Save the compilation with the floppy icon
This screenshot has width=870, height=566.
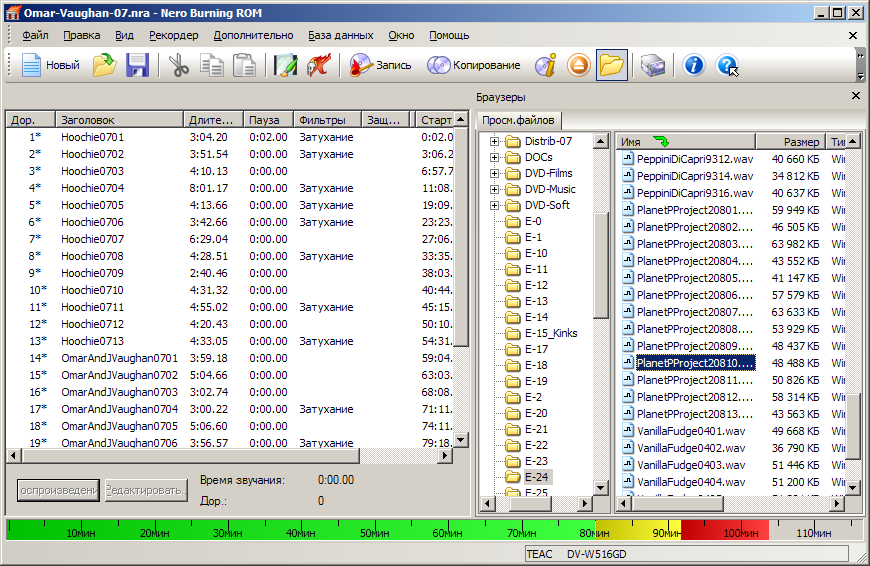[x=137, y=65]
